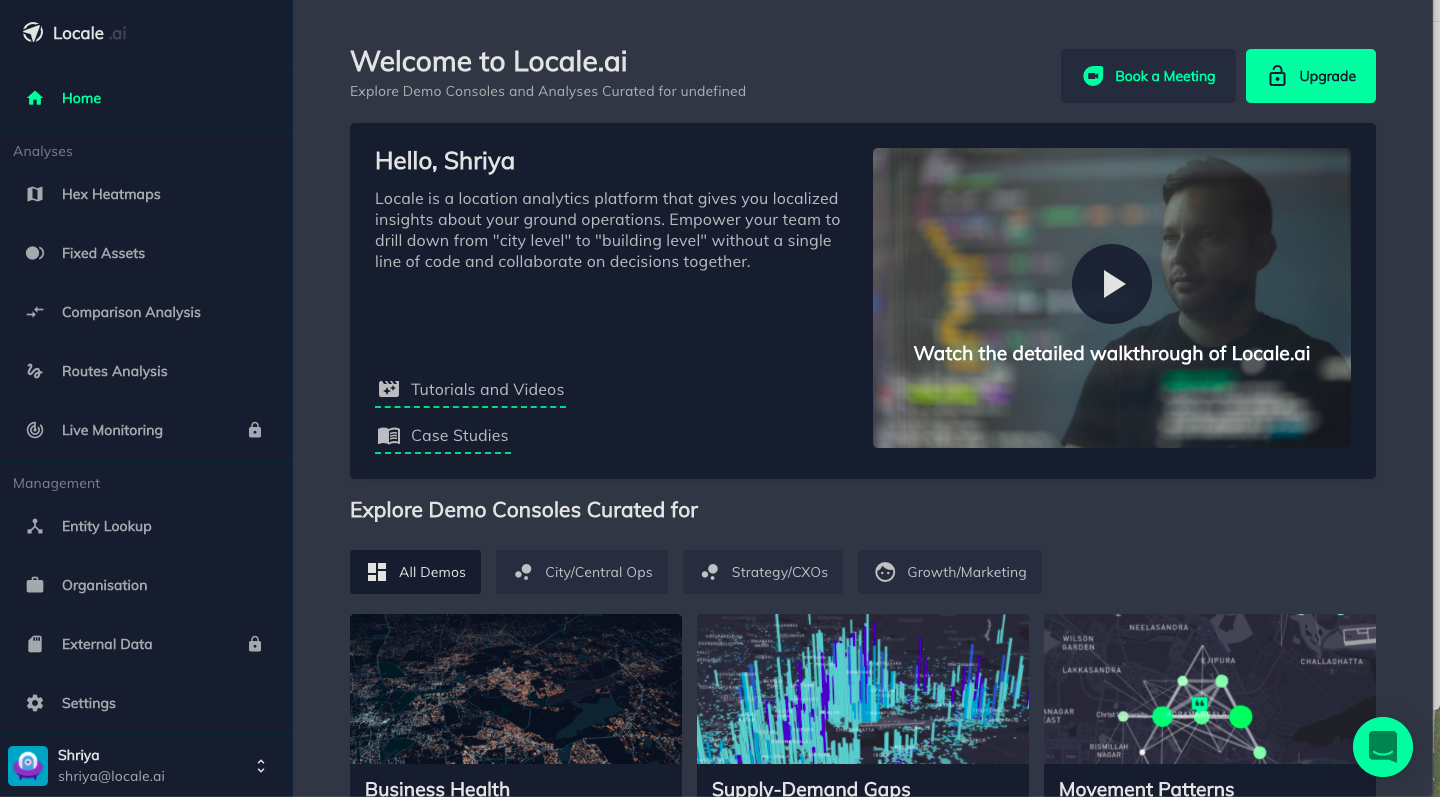This screenshot has height=797, width=1440.
Task: Open External Data page
Action: 146,644
